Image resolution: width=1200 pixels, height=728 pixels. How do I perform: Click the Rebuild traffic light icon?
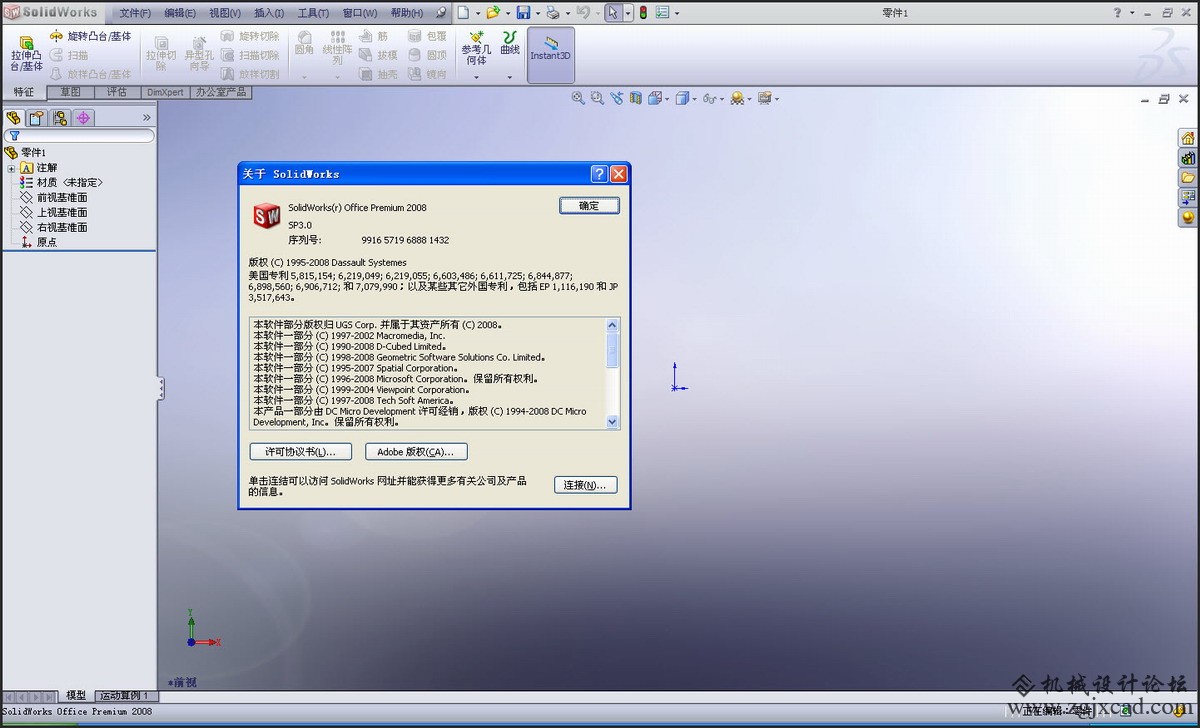(642, 13)
